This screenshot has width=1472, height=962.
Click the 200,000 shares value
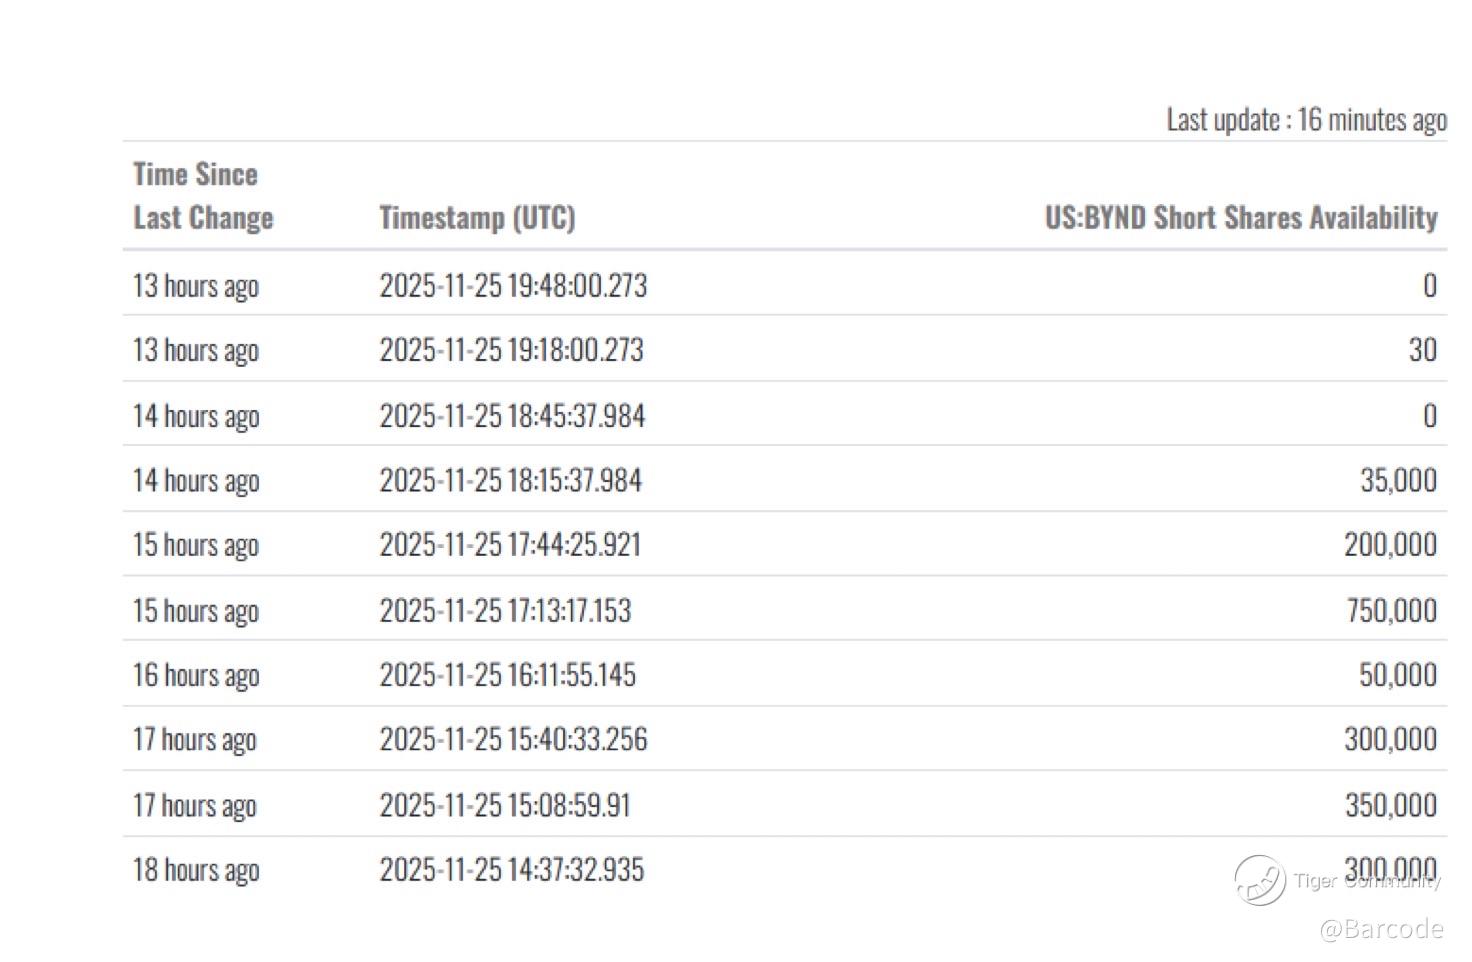tap(1390, 545)
